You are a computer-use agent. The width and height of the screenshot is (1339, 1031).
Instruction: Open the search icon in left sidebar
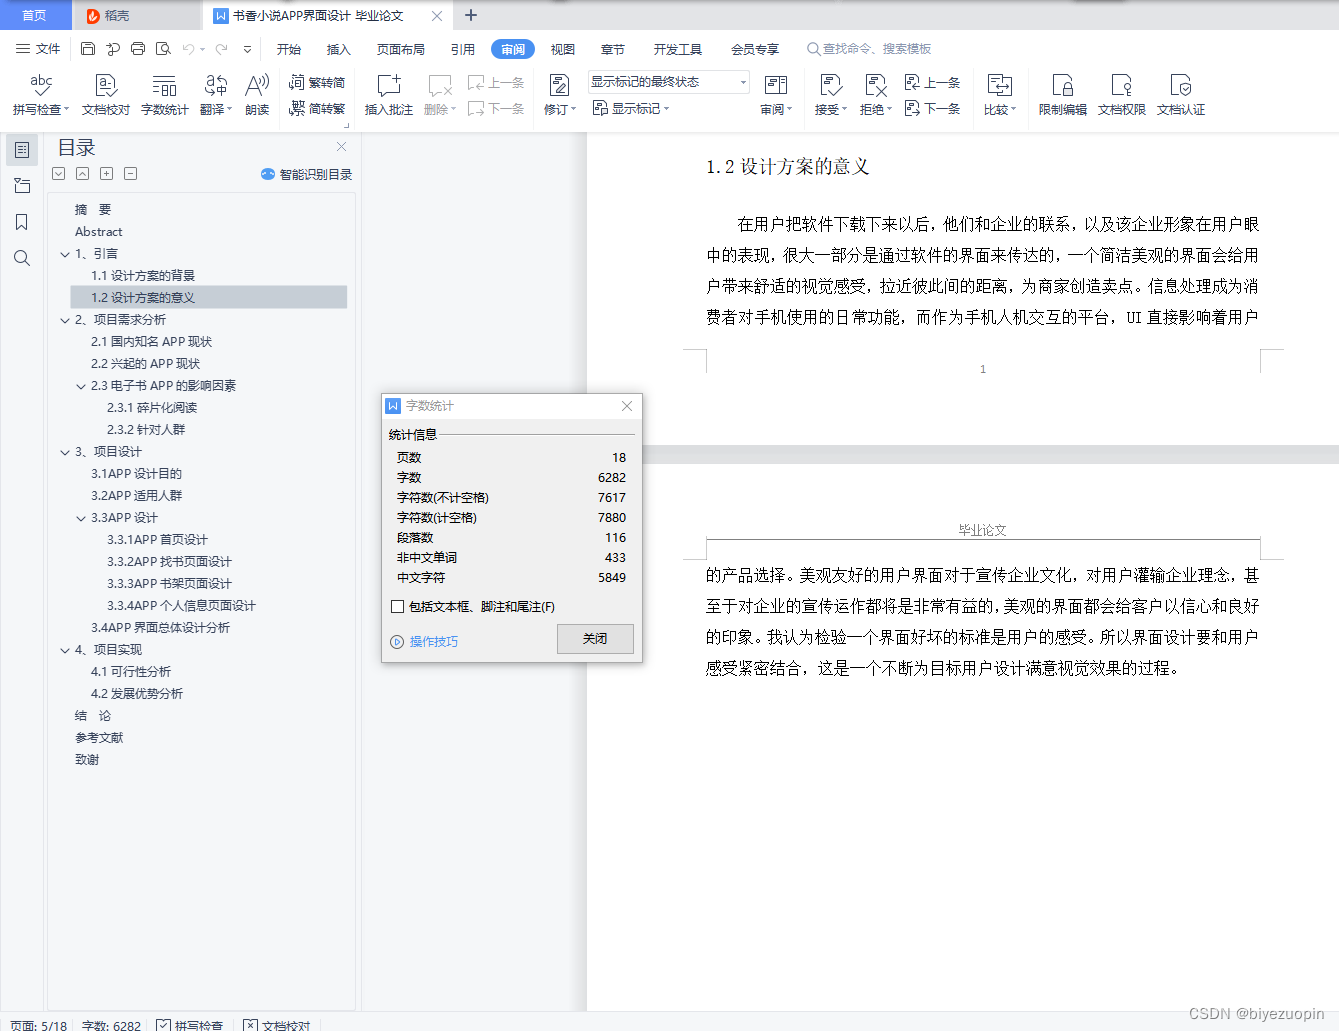tap(21, 258)
